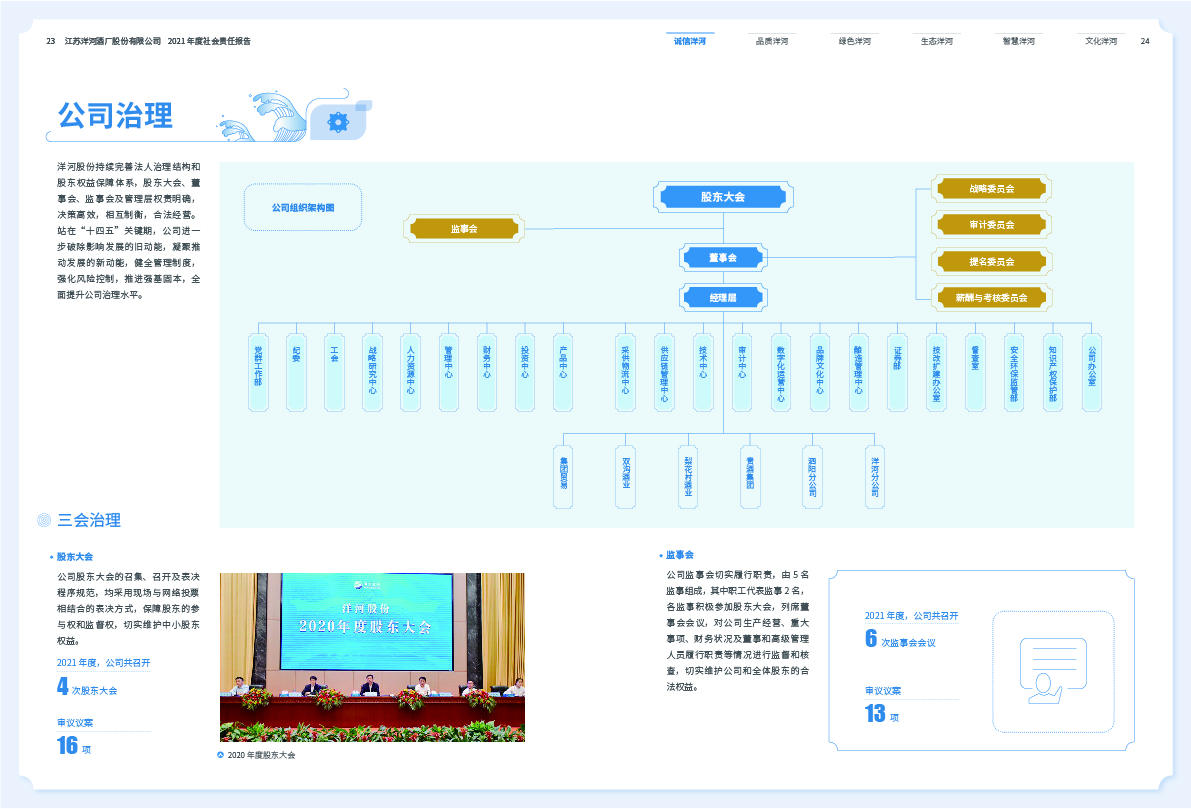Screen dimensions: 1191x809
Task: Click the 财务中心 department node
Action: [x=487, y=372]
